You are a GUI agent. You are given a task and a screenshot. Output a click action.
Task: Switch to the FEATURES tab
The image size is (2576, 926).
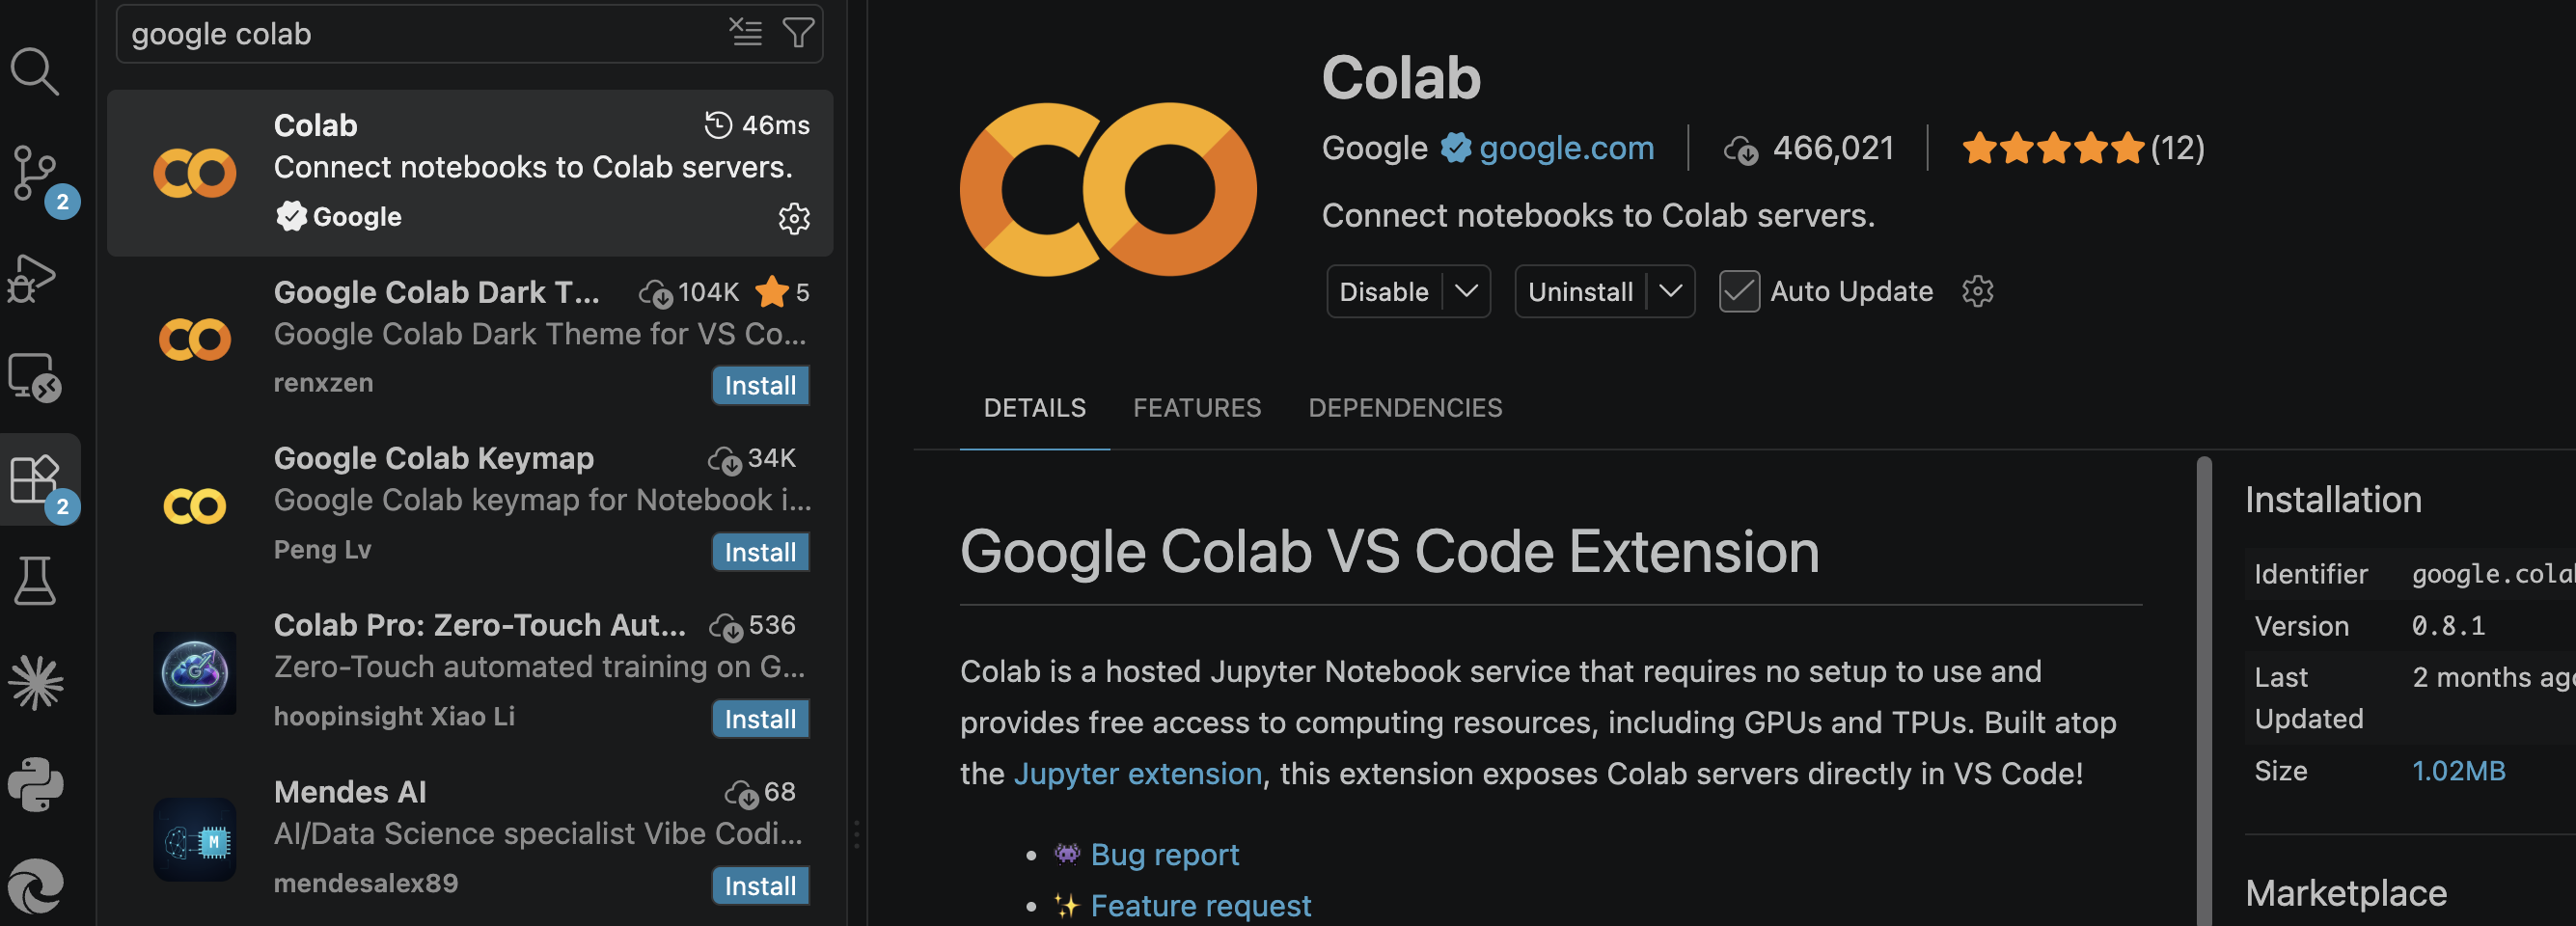click(x=1197, y=408)
